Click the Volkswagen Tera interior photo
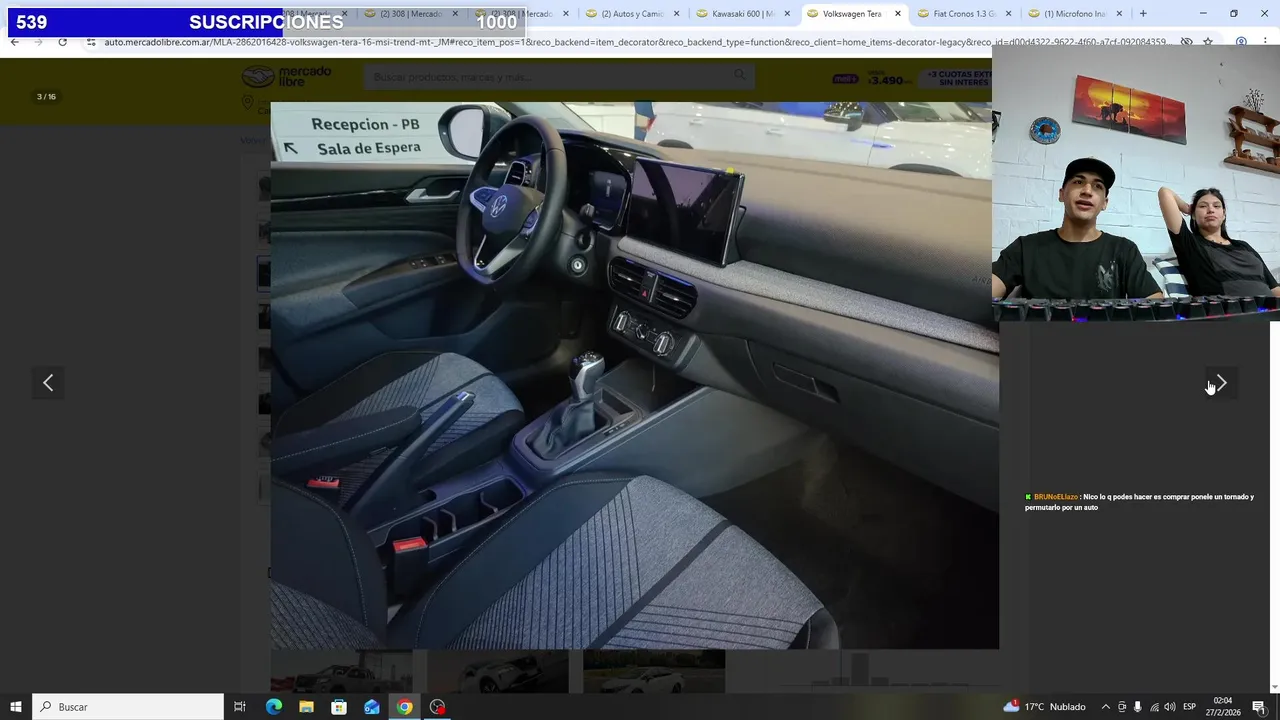Image resolution: width=1280 pixels, height=720 pixels. (634, 375)
